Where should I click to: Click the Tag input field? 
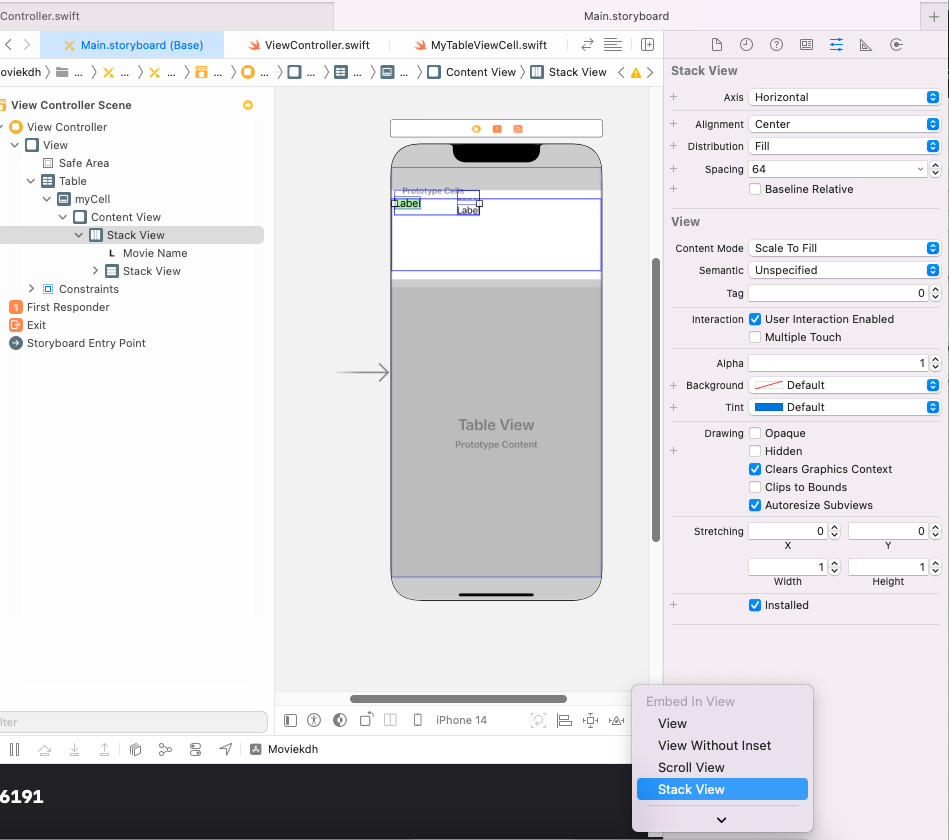[839, 293]
